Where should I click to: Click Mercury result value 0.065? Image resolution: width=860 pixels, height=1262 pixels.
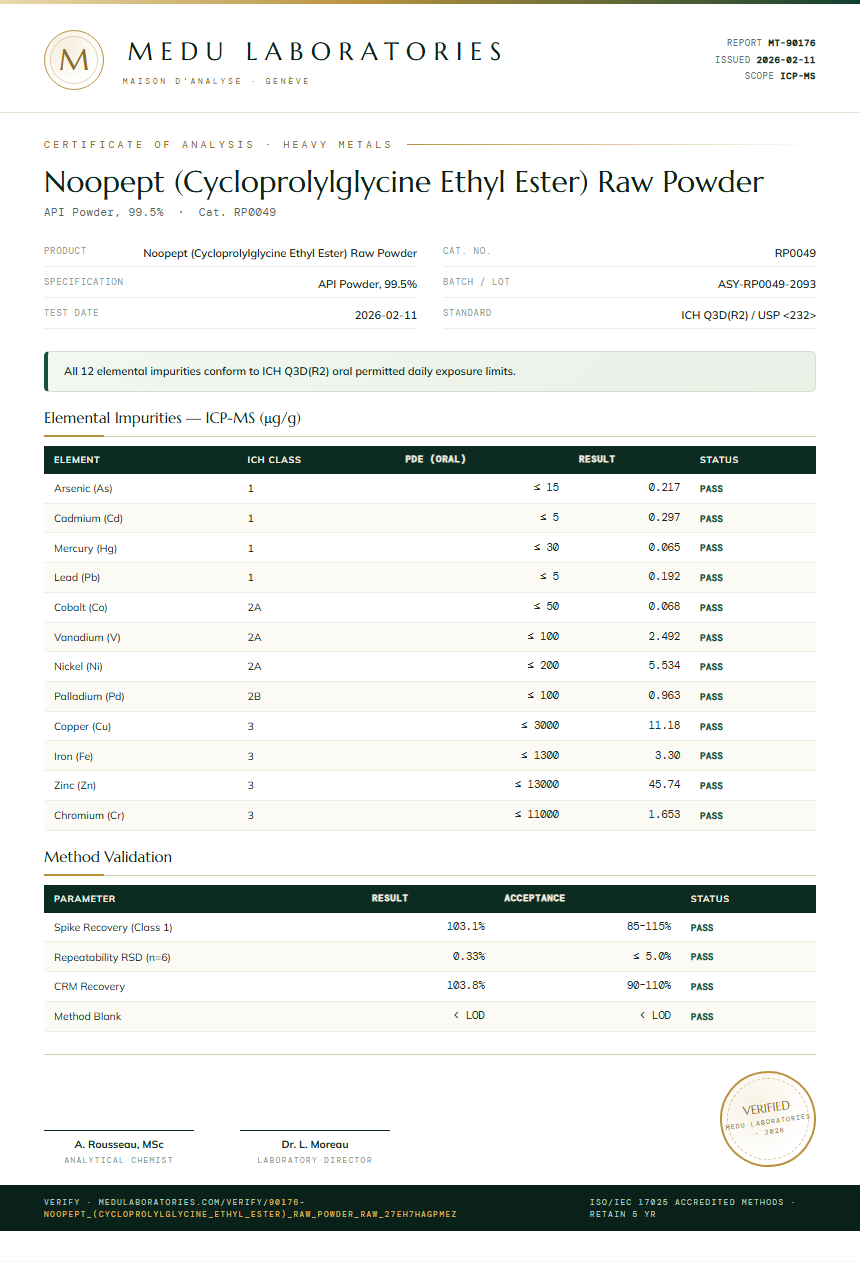point(664,547)
